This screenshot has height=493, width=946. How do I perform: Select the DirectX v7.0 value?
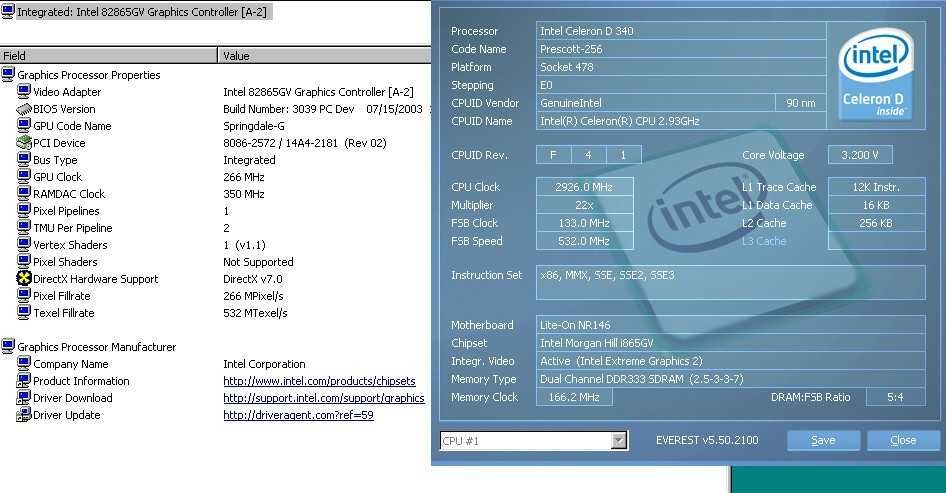[x=252, y=279]
